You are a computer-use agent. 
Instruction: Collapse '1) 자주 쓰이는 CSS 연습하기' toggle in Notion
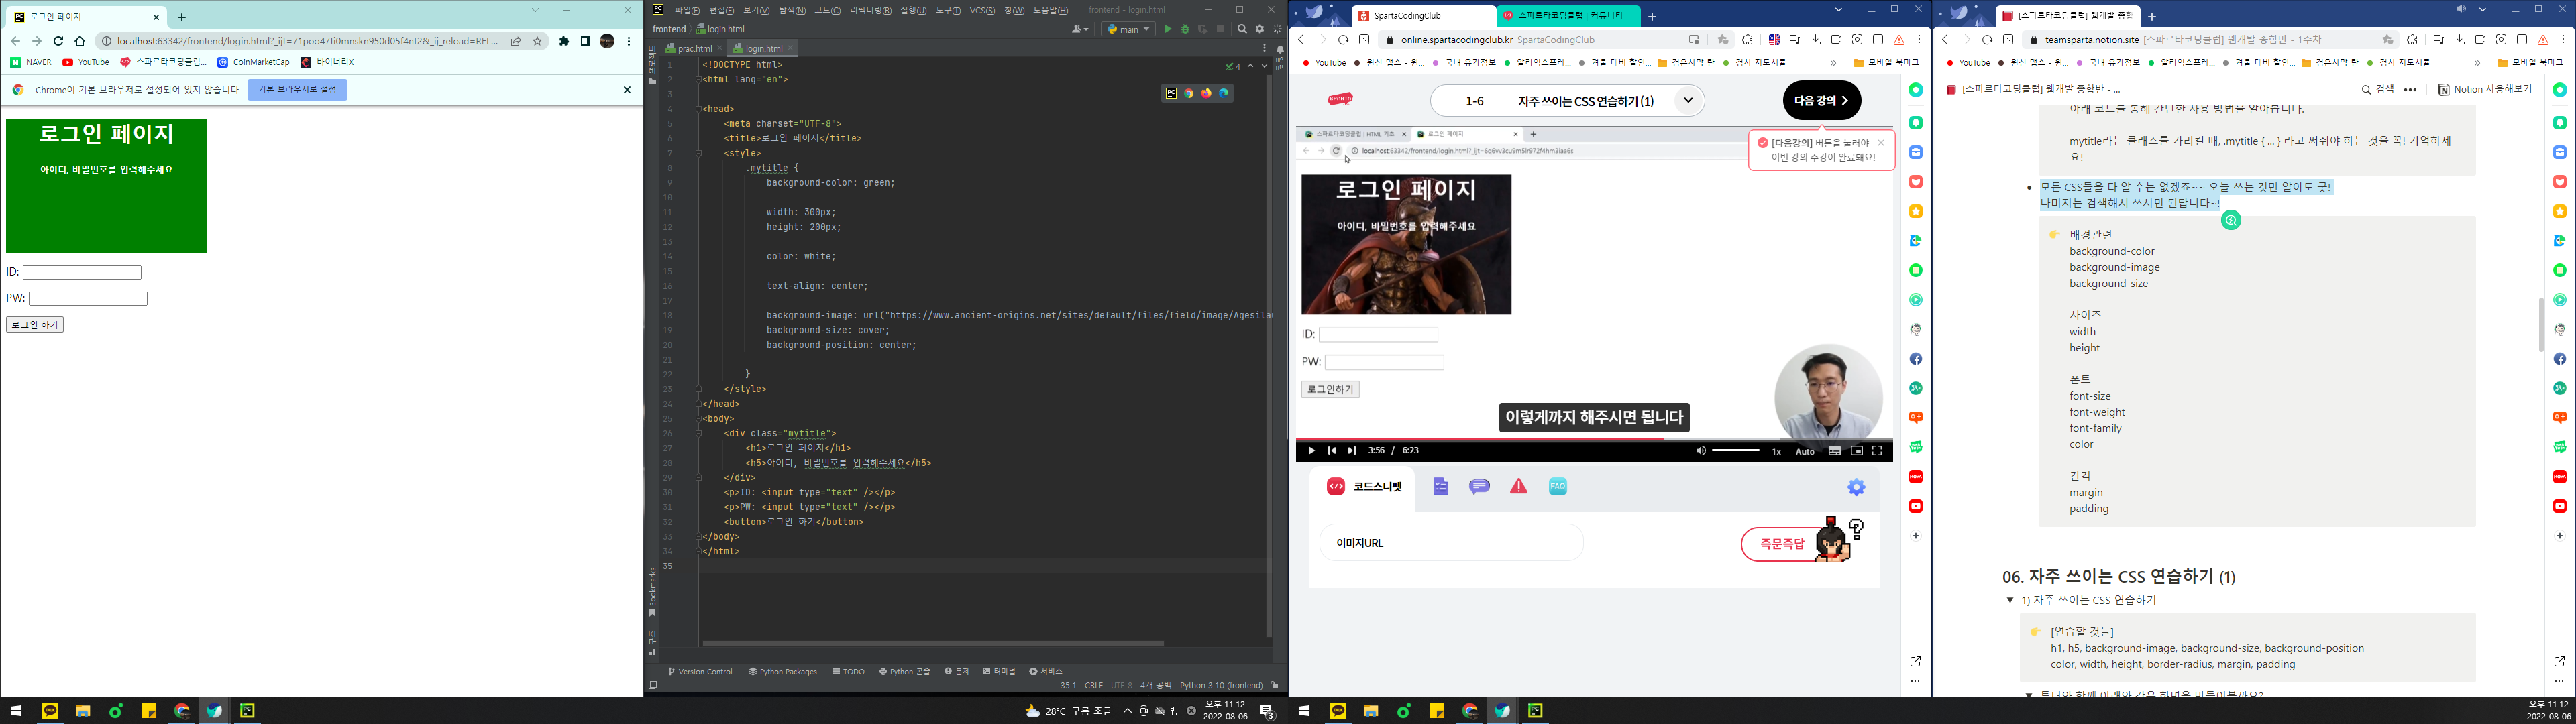click(2010, 600)
